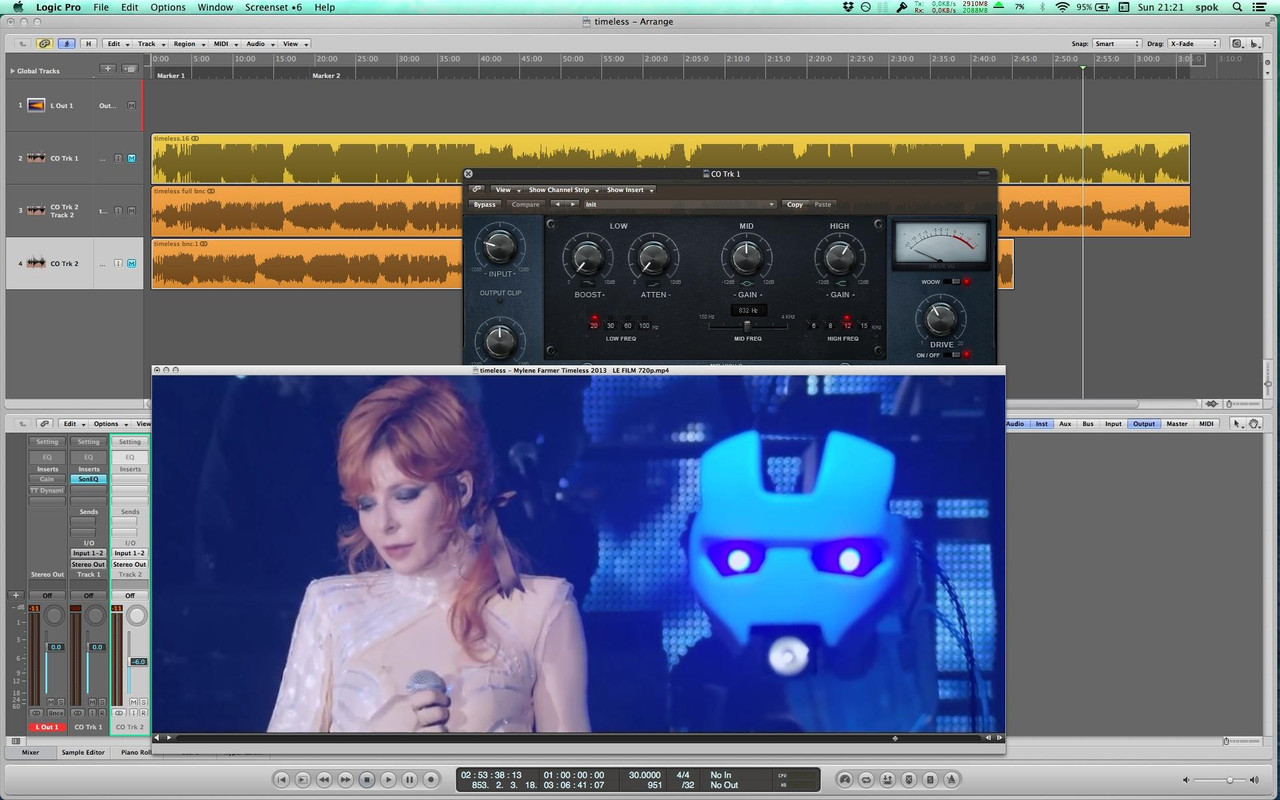Click the Pause transport button
1280x800 pixels.
(x=410, y=779)
